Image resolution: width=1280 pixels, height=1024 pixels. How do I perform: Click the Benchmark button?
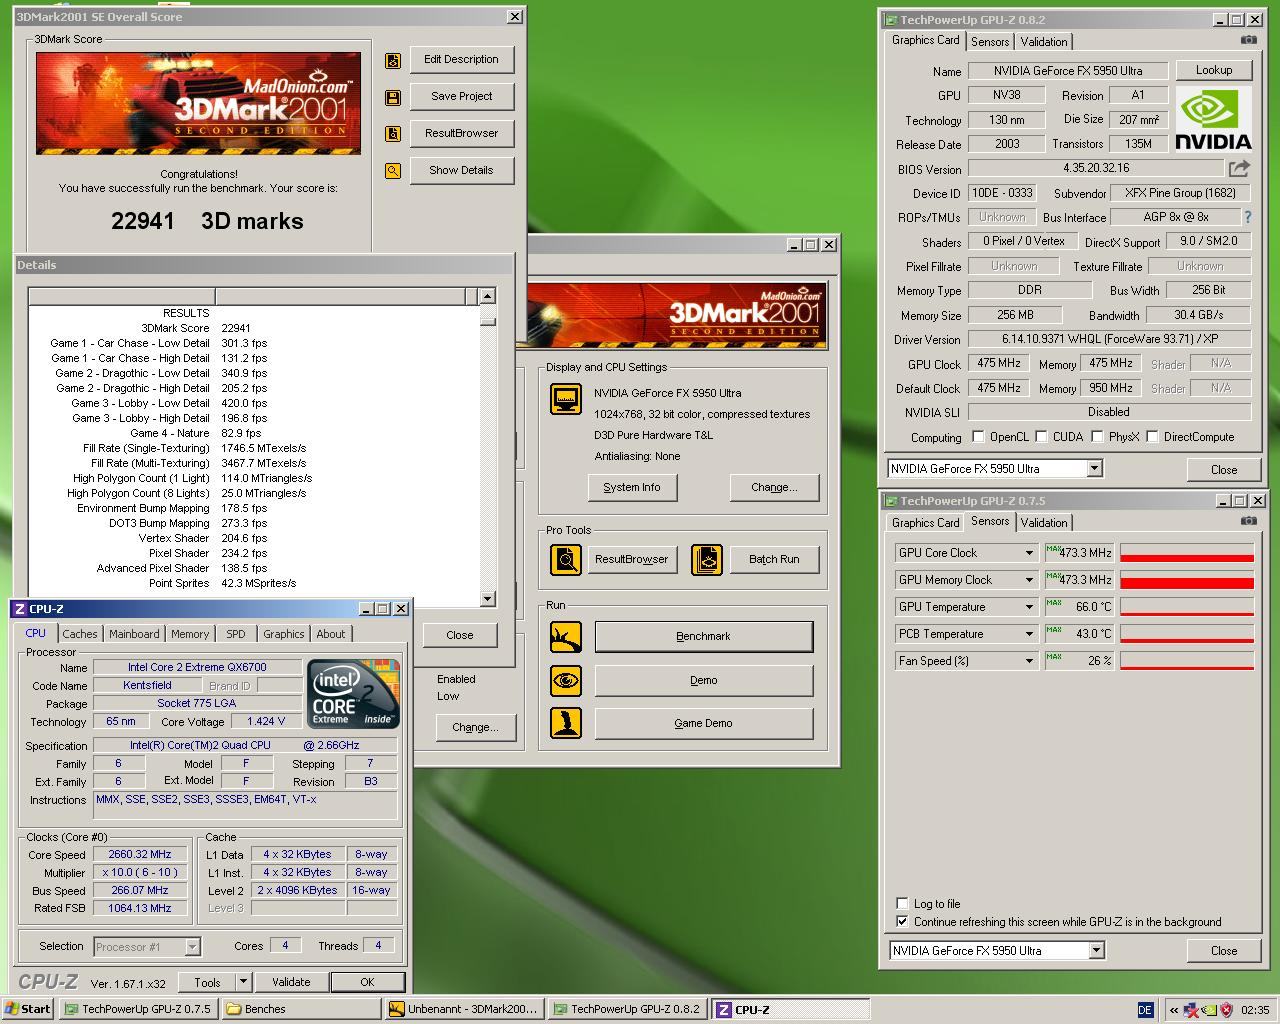pos(704,636)
